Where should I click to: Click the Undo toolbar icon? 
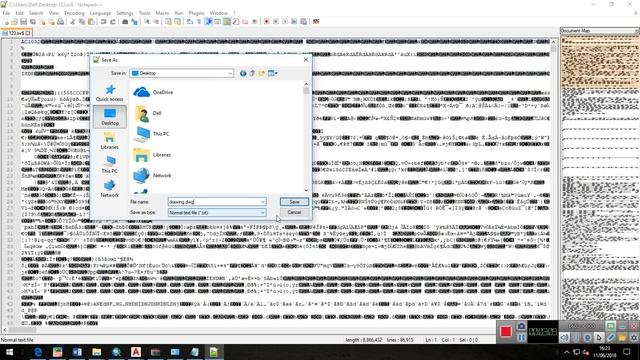point(104,22)
